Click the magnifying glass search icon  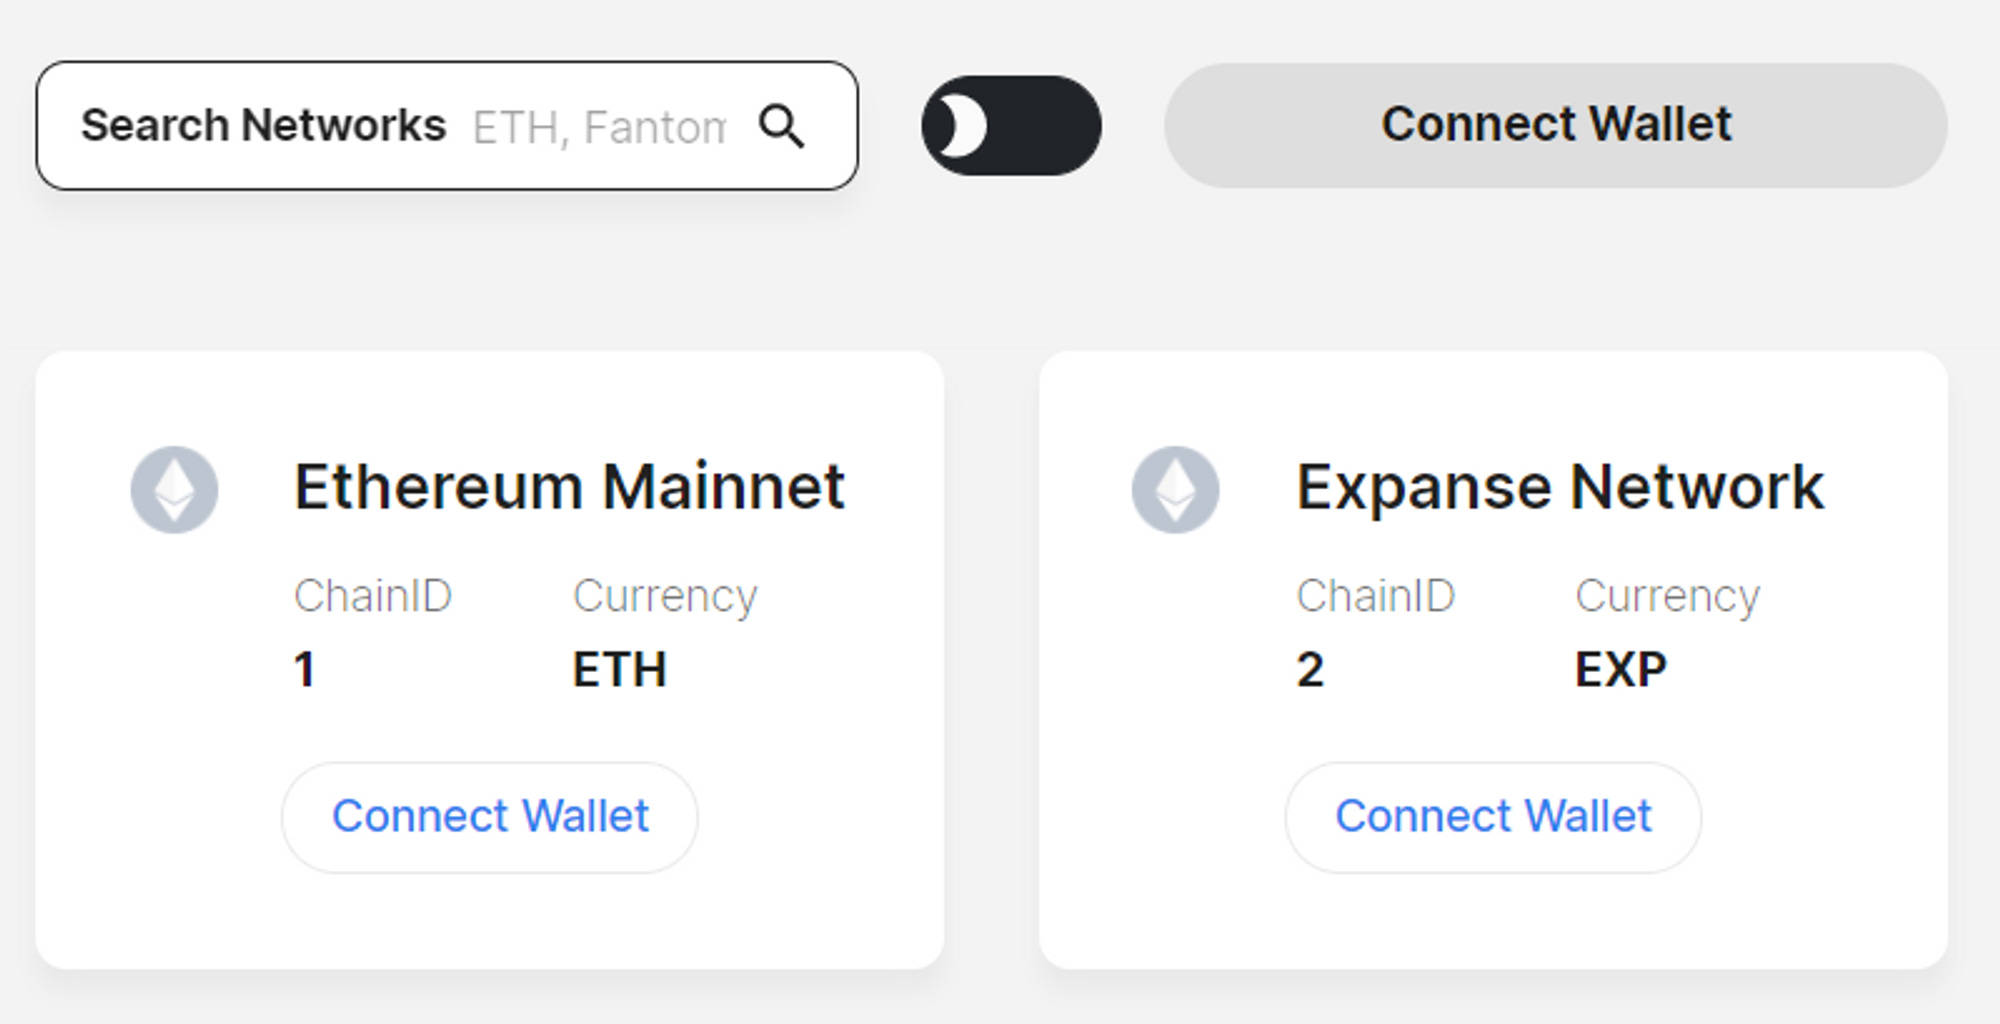click(781, 127)
